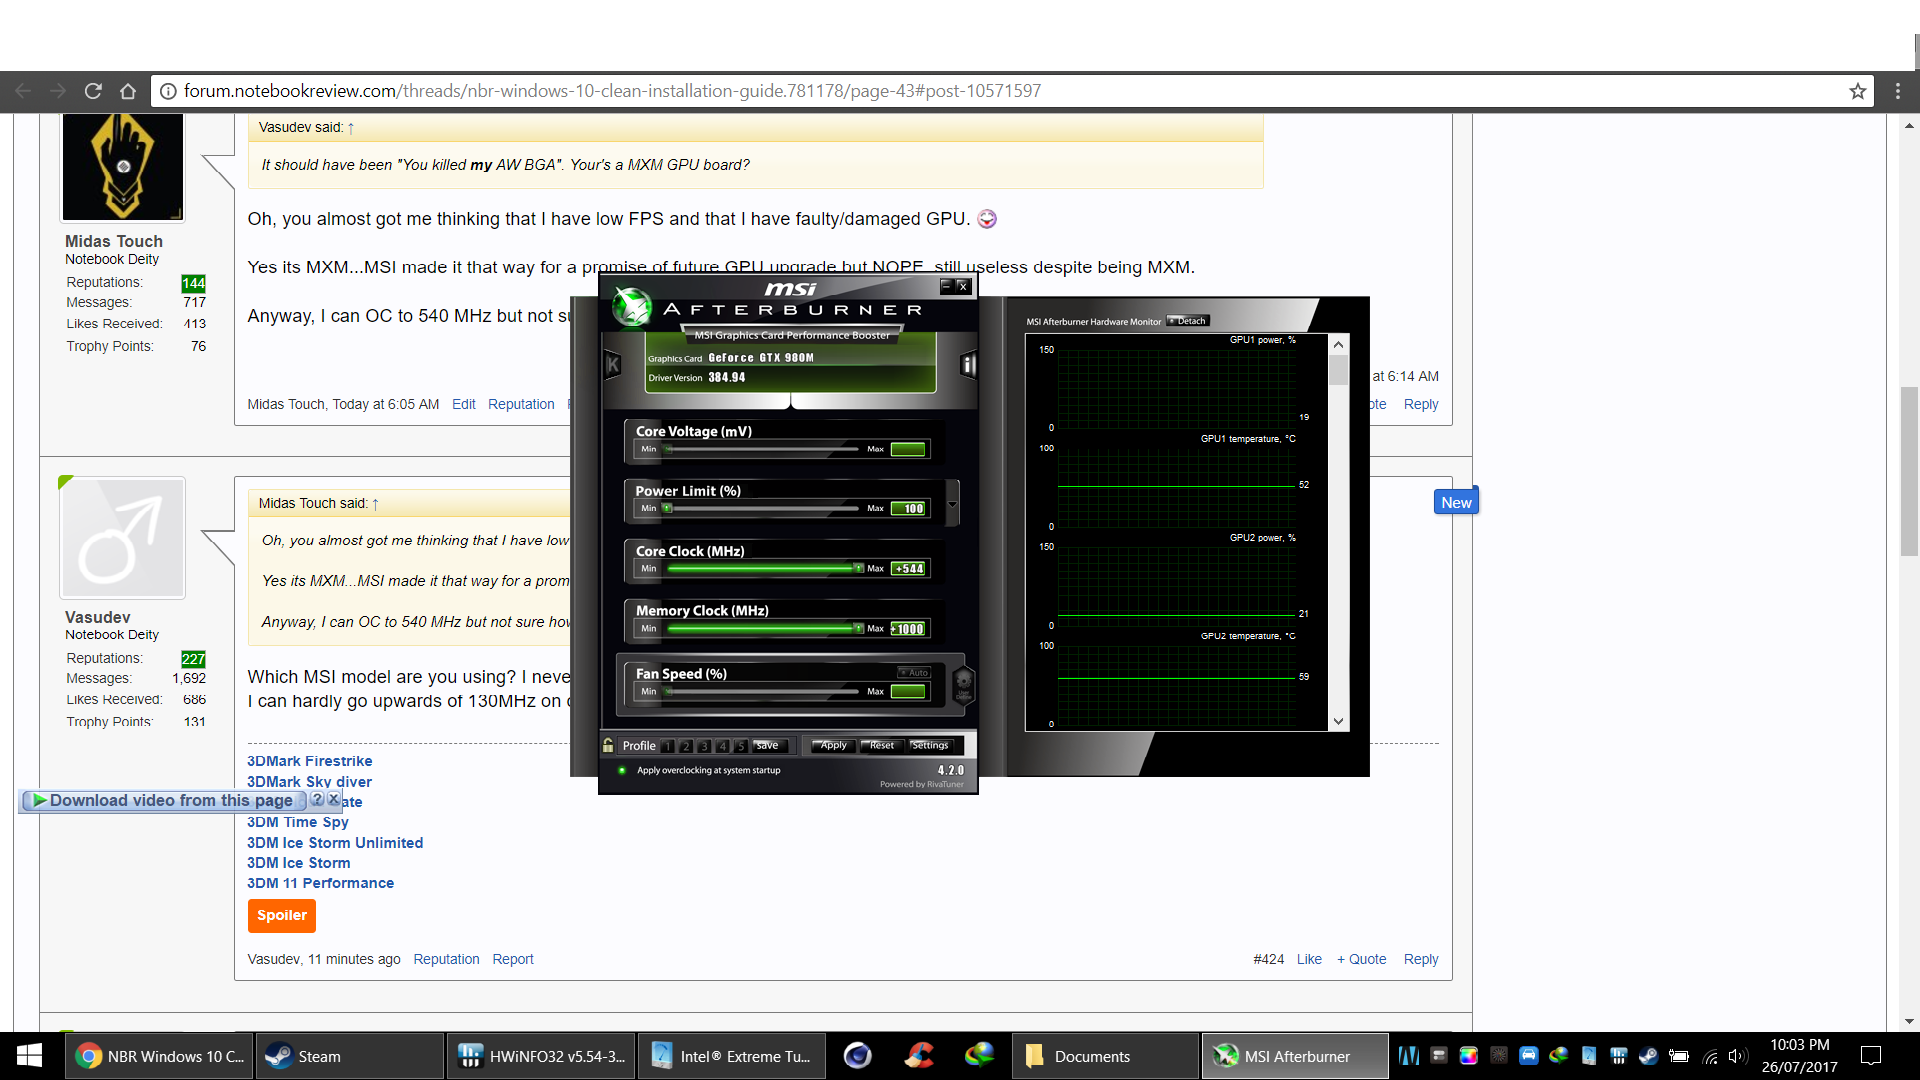The width and height of the screenshot is (1920, 1080).
Task: Click the MSI Afterburner green logo orb
Action: pyautogui.click(x=632, y=308)
